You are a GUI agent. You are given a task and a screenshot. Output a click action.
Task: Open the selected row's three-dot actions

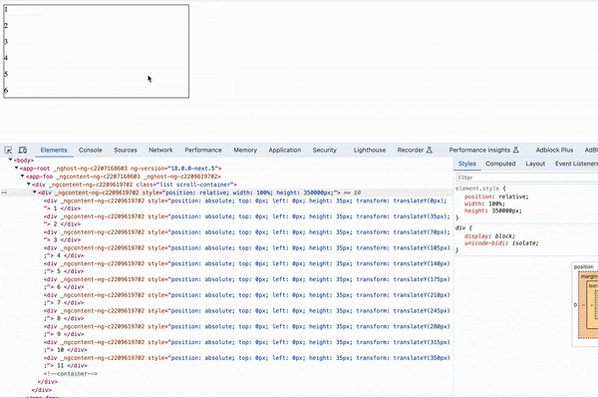point(4,193)
